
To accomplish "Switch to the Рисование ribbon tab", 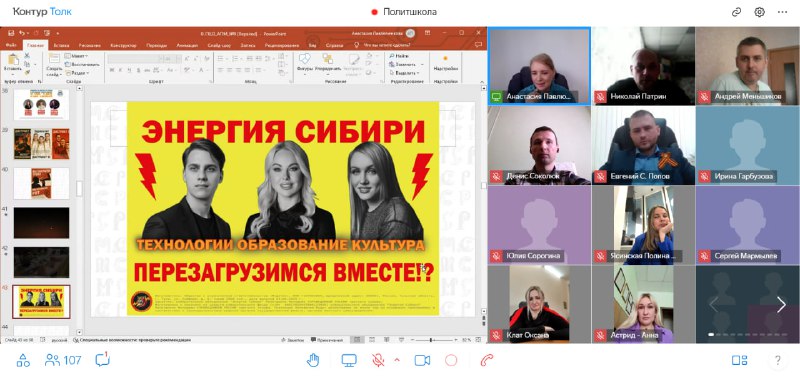I will [90, 45].
